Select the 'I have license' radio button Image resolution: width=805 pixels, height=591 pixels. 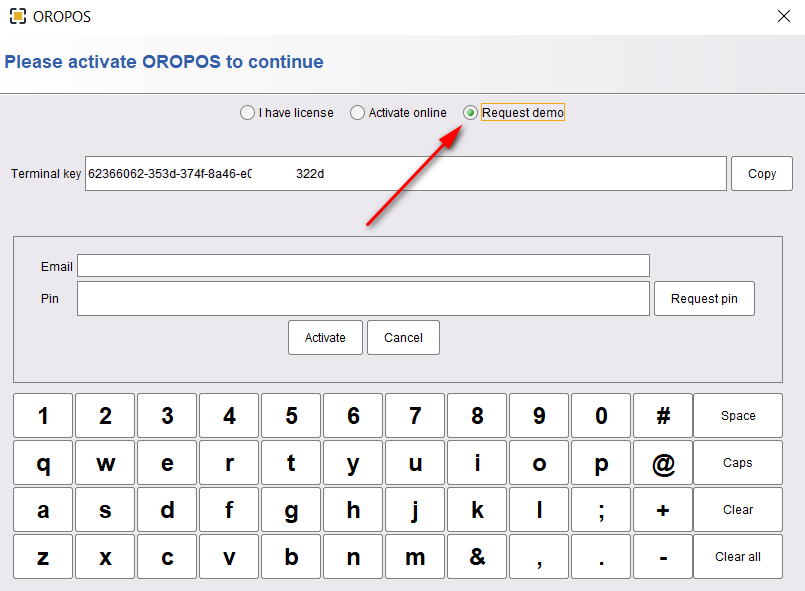(286, 112)
